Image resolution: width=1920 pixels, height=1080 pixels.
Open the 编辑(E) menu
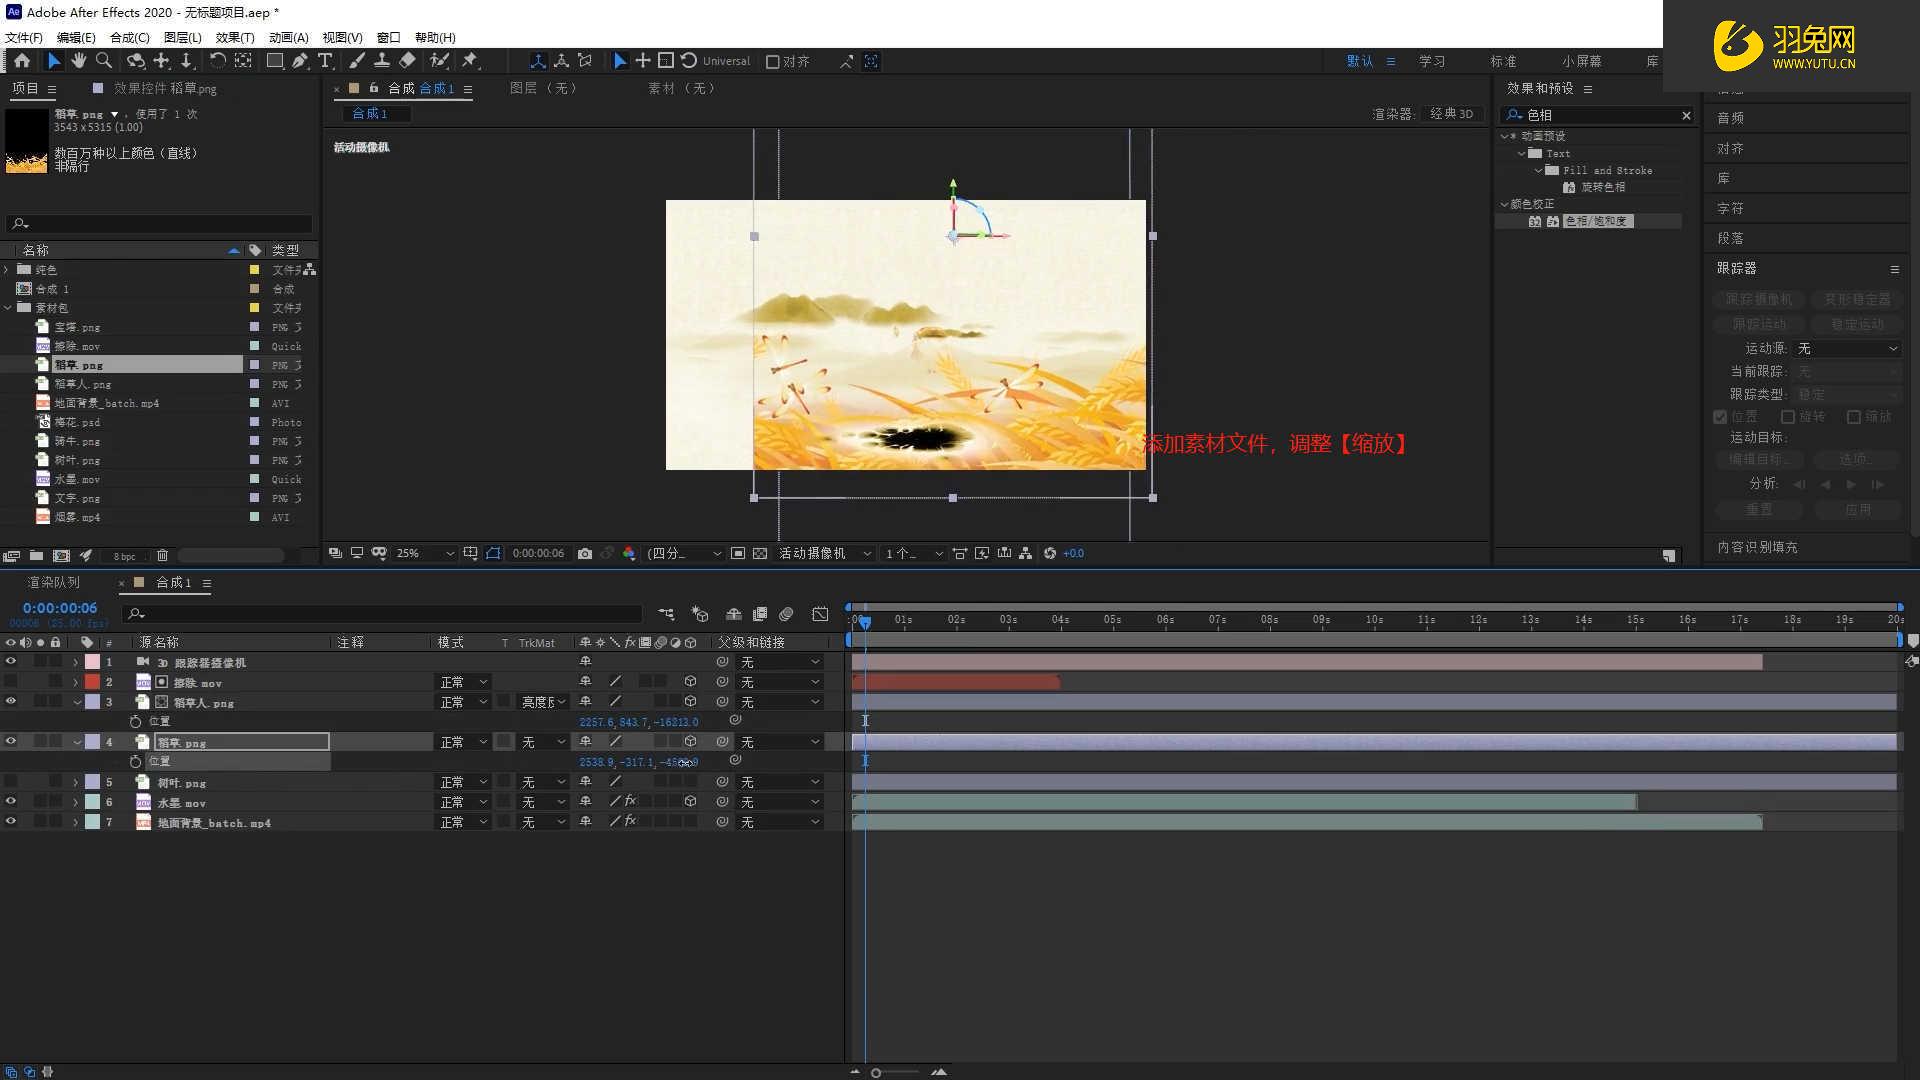click(76, 37)
